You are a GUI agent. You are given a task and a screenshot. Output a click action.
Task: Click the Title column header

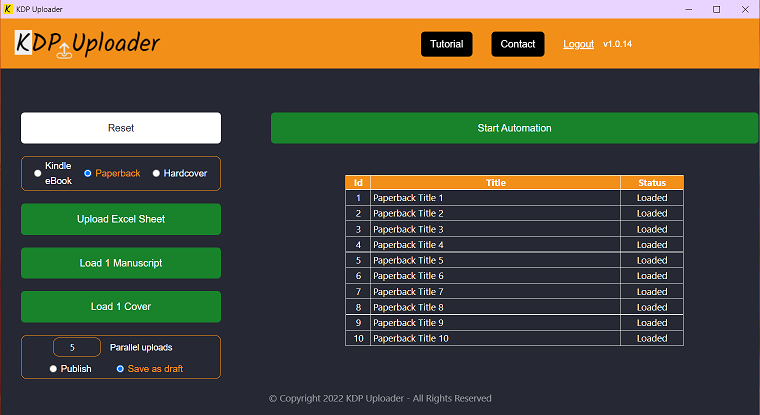495,183
